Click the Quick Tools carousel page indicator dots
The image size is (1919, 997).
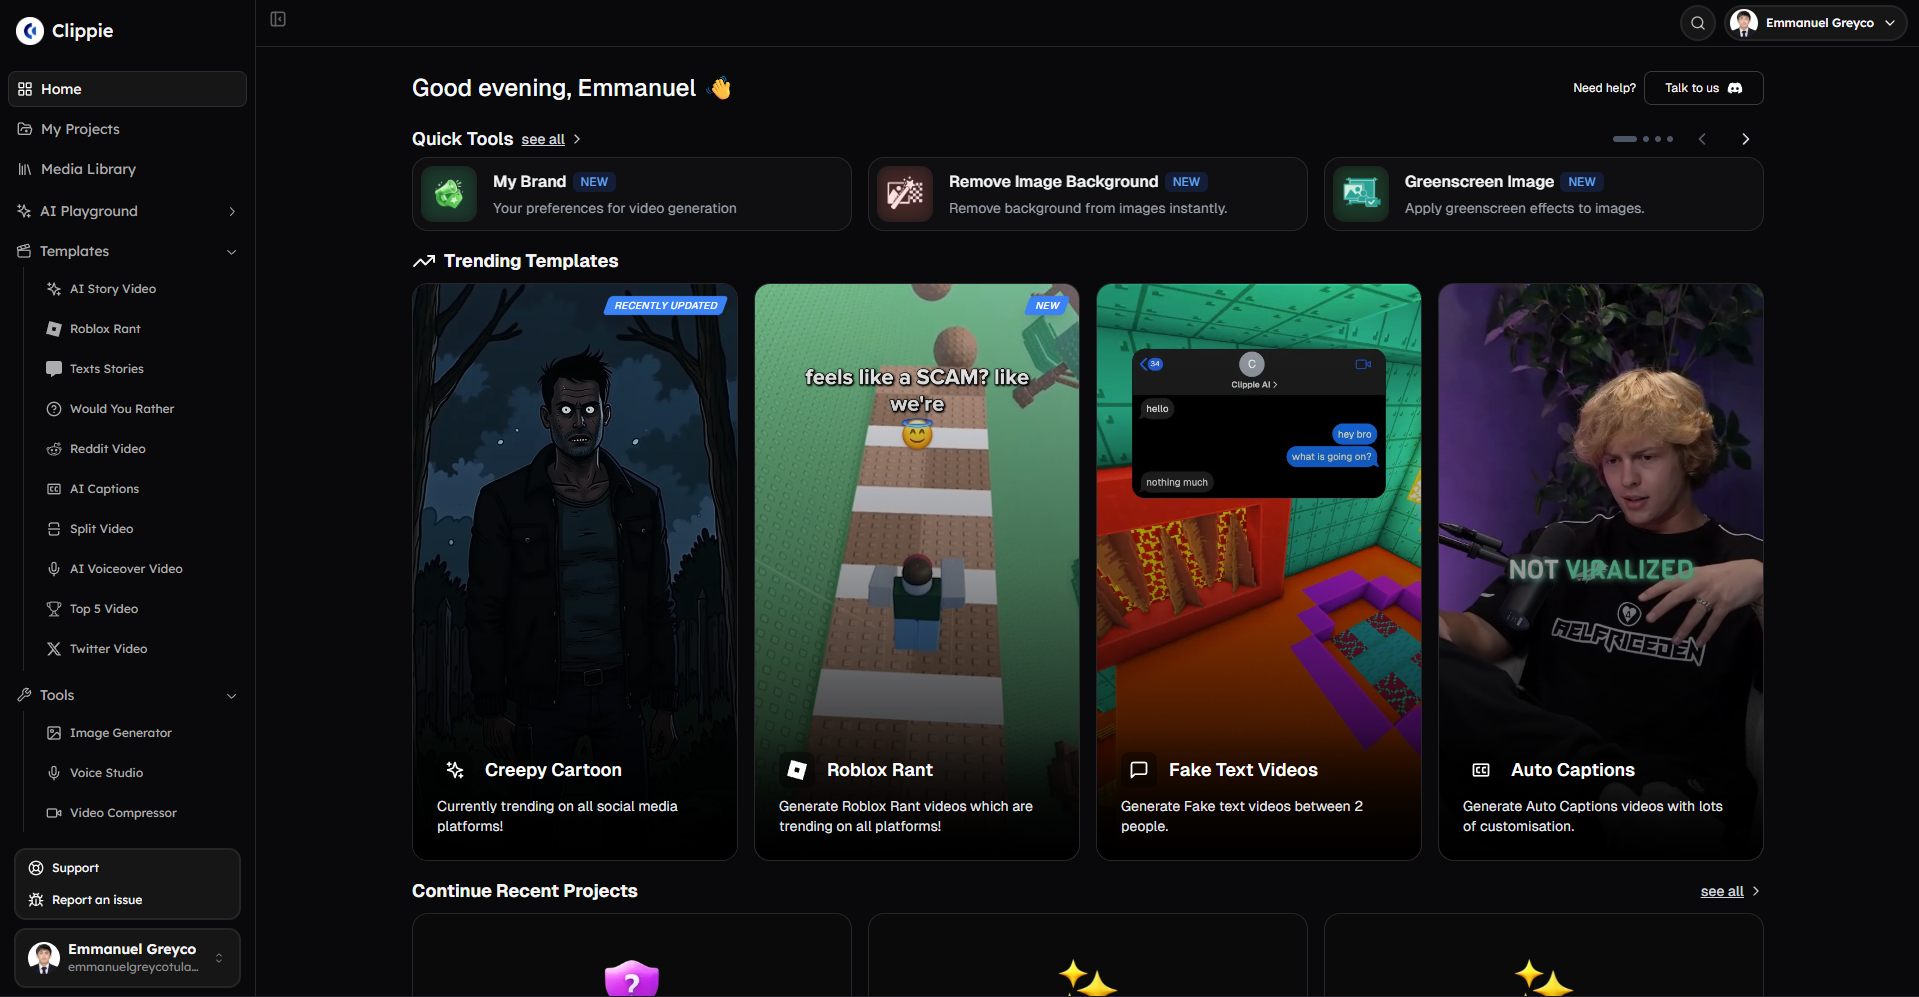coord(1643,139)
